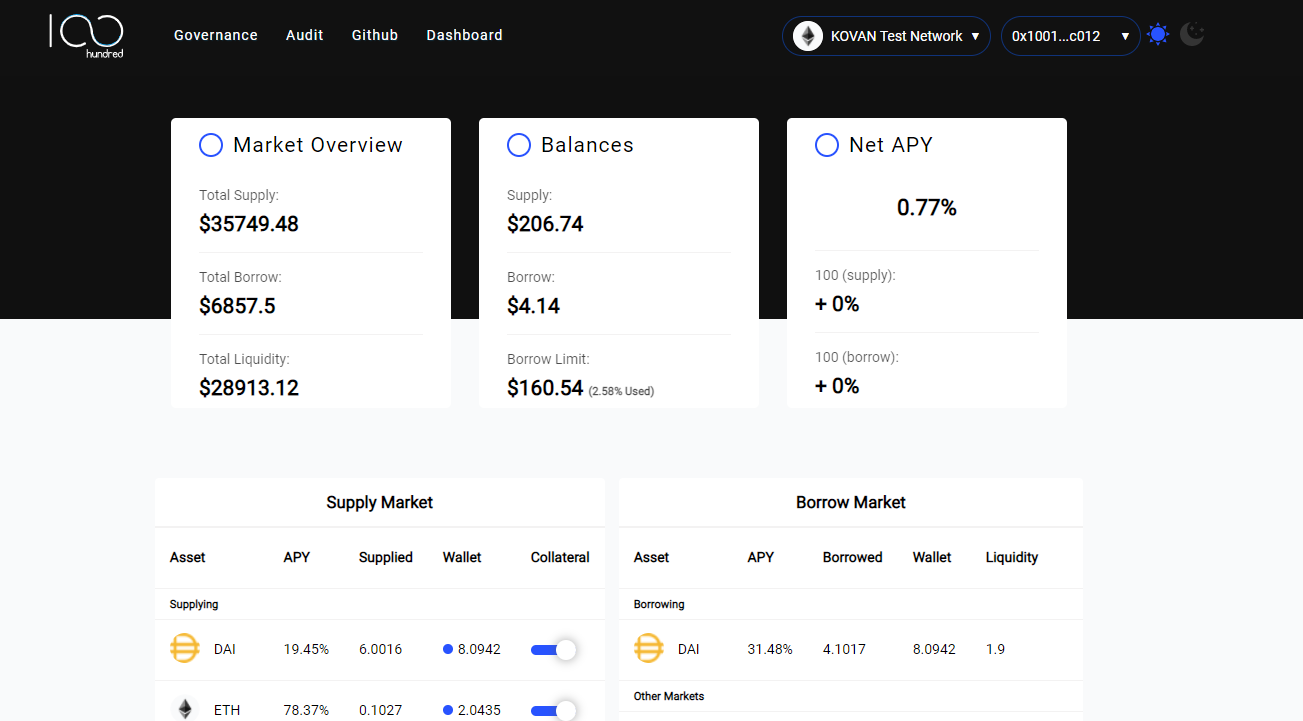Open the Governance menu item

215,35
